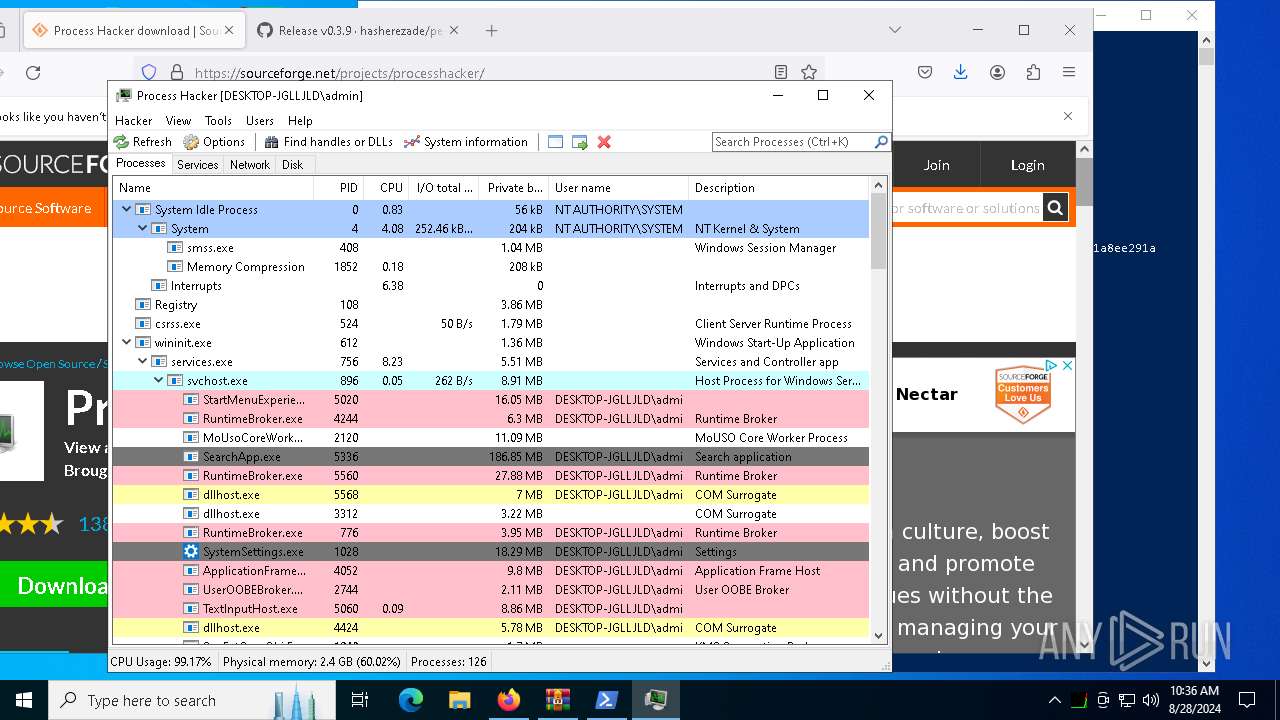Select the csrss.exe process row

491,323
